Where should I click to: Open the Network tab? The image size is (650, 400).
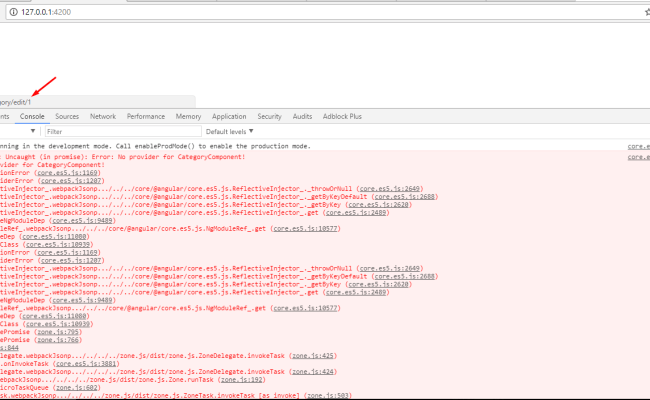pos(103,116)
